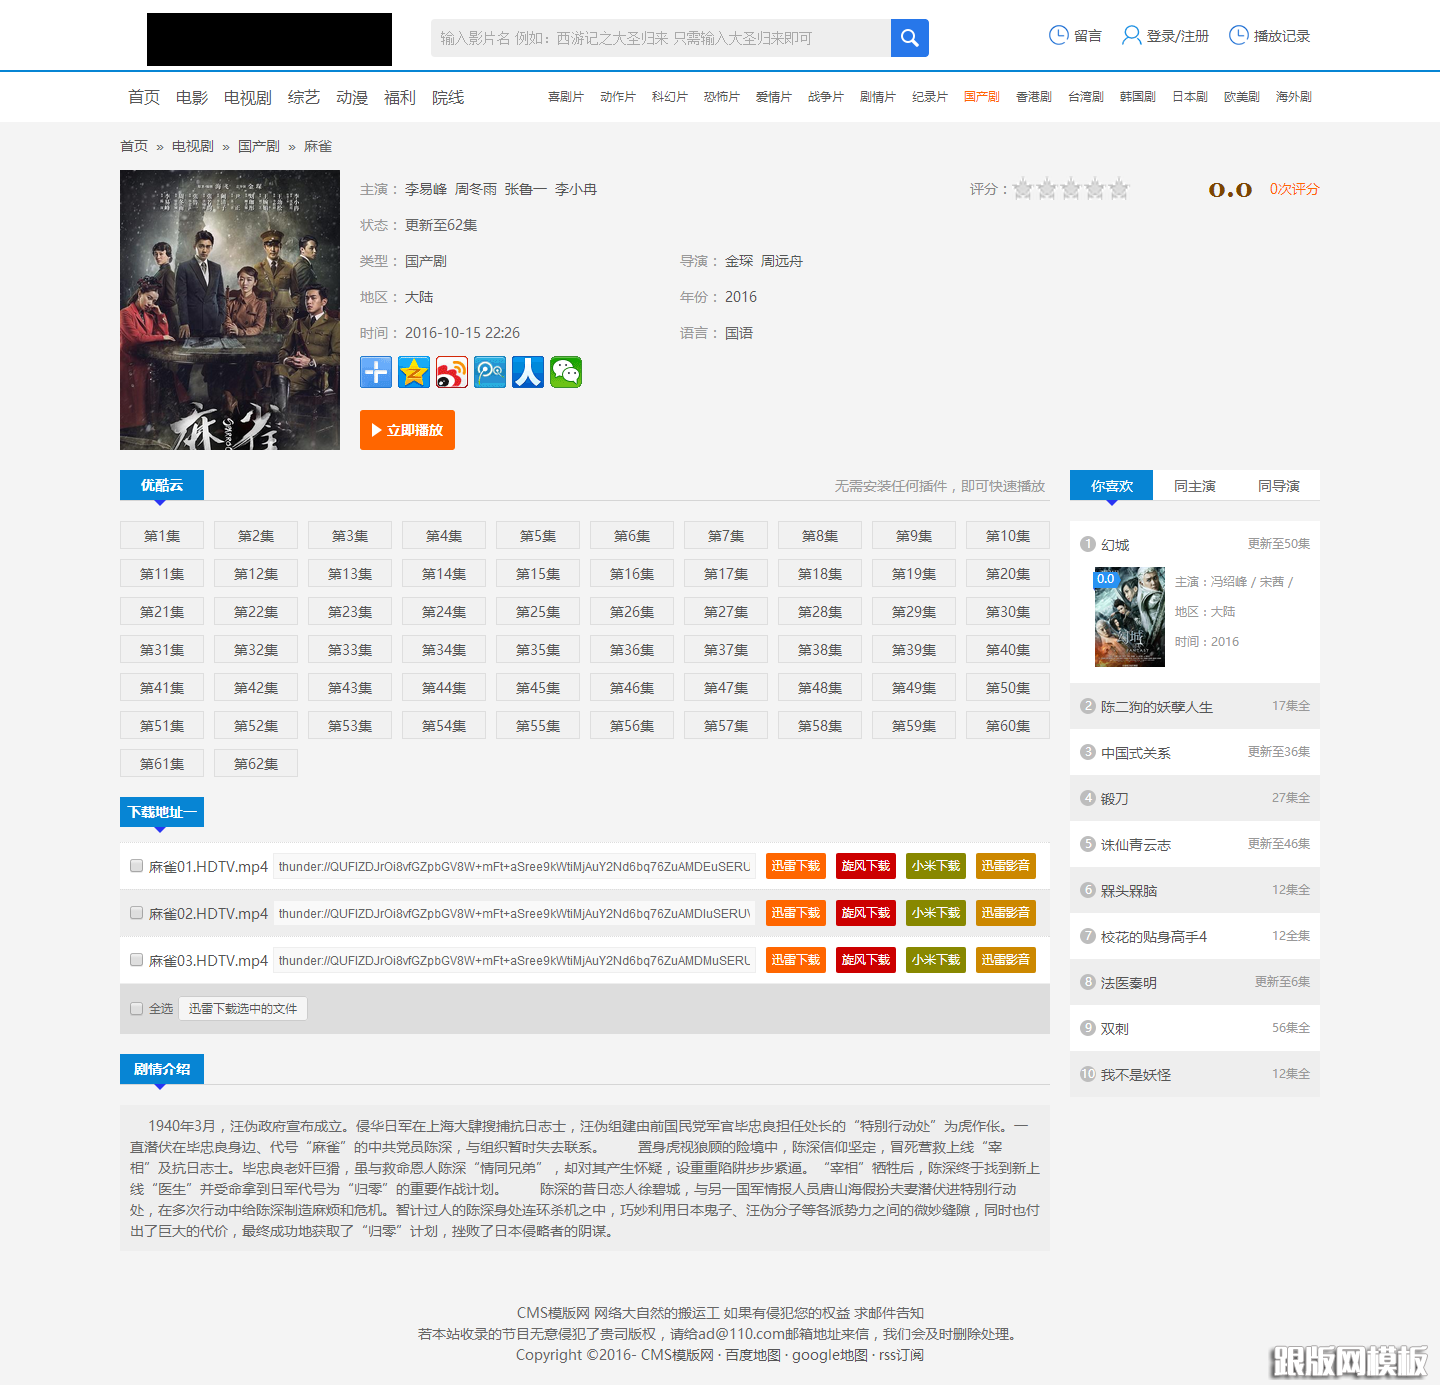The height and width of the screenshot is (1385, 1440).
Task: Share to Tencent Weibo icon
Action: click(x=490, y=372)
